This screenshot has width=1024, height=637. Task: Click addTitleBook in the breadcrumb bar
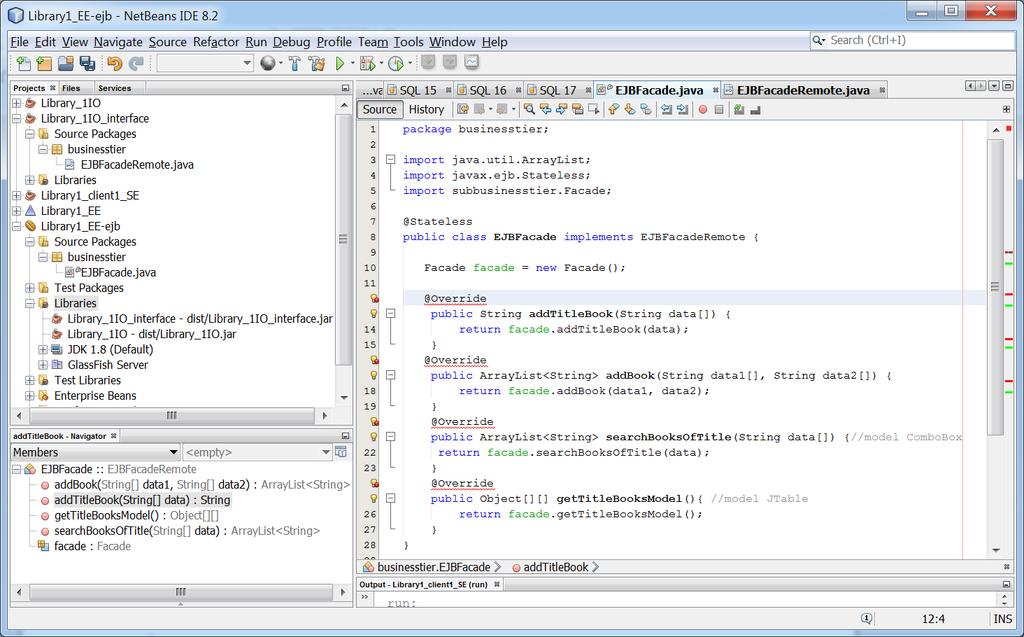click(556, 567)
